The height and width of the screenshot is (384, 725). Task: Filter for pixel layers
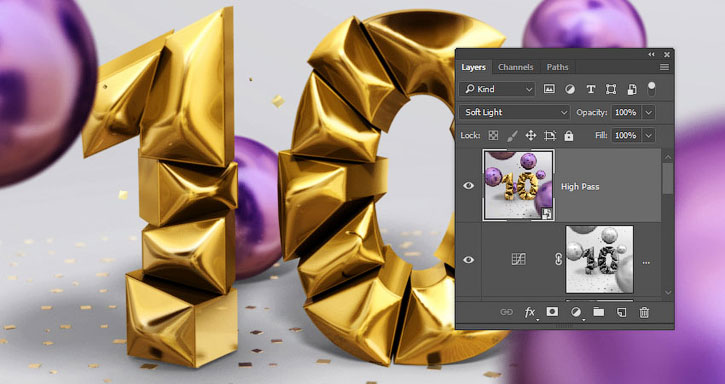pyautogui.click(x=549, y=89)
